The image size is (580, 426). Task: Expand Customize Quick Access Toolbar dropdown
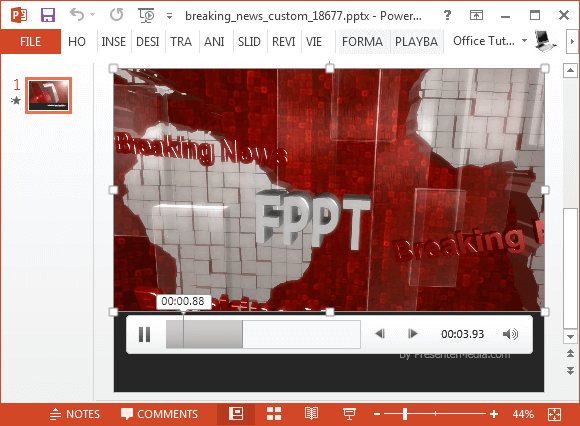pos(169,16)
